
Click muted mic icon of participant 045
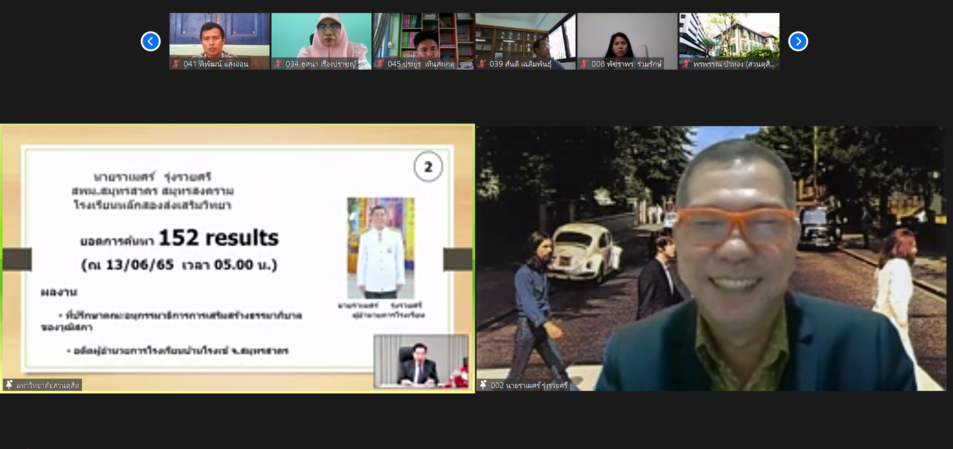tap(380, 64)
